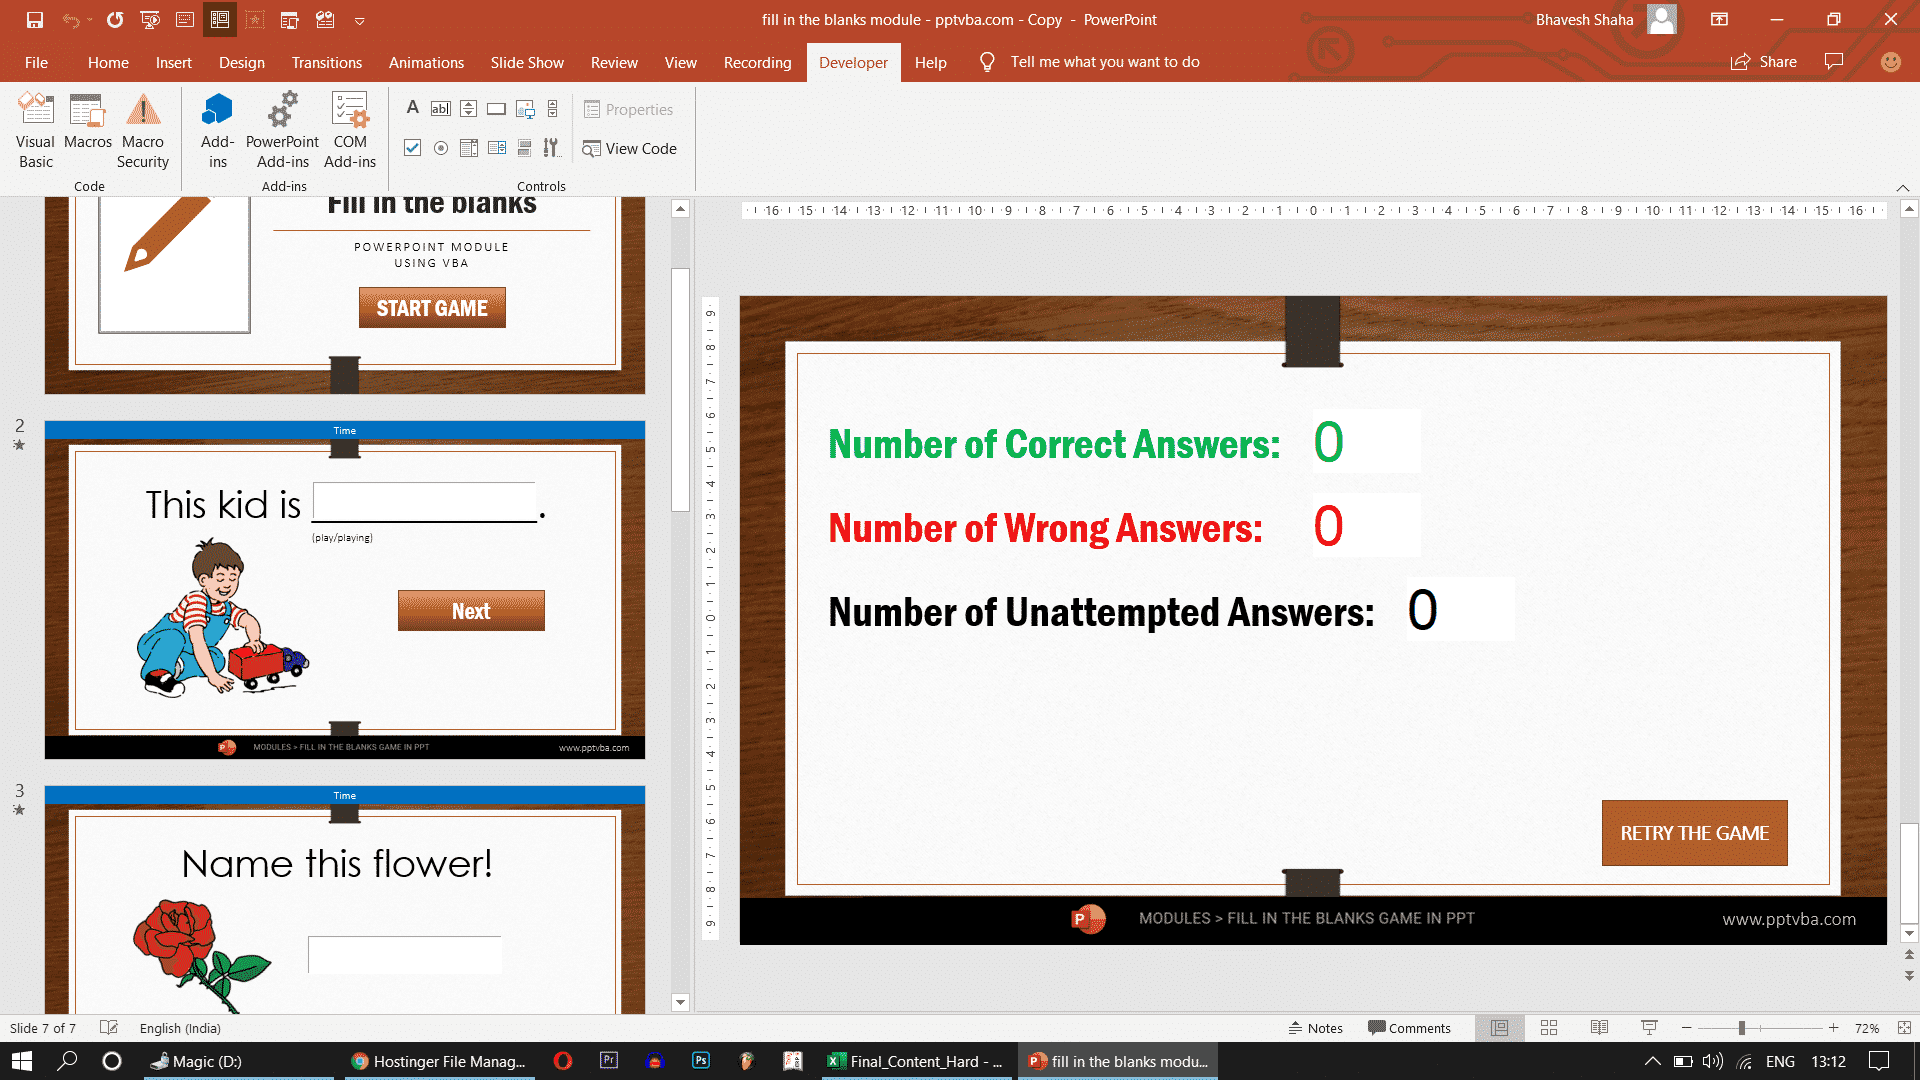Image resolution: width=1920 pixels, height=1080 pixels.
Task: Open the Recording ribbon tab
Action: [757, 62]
